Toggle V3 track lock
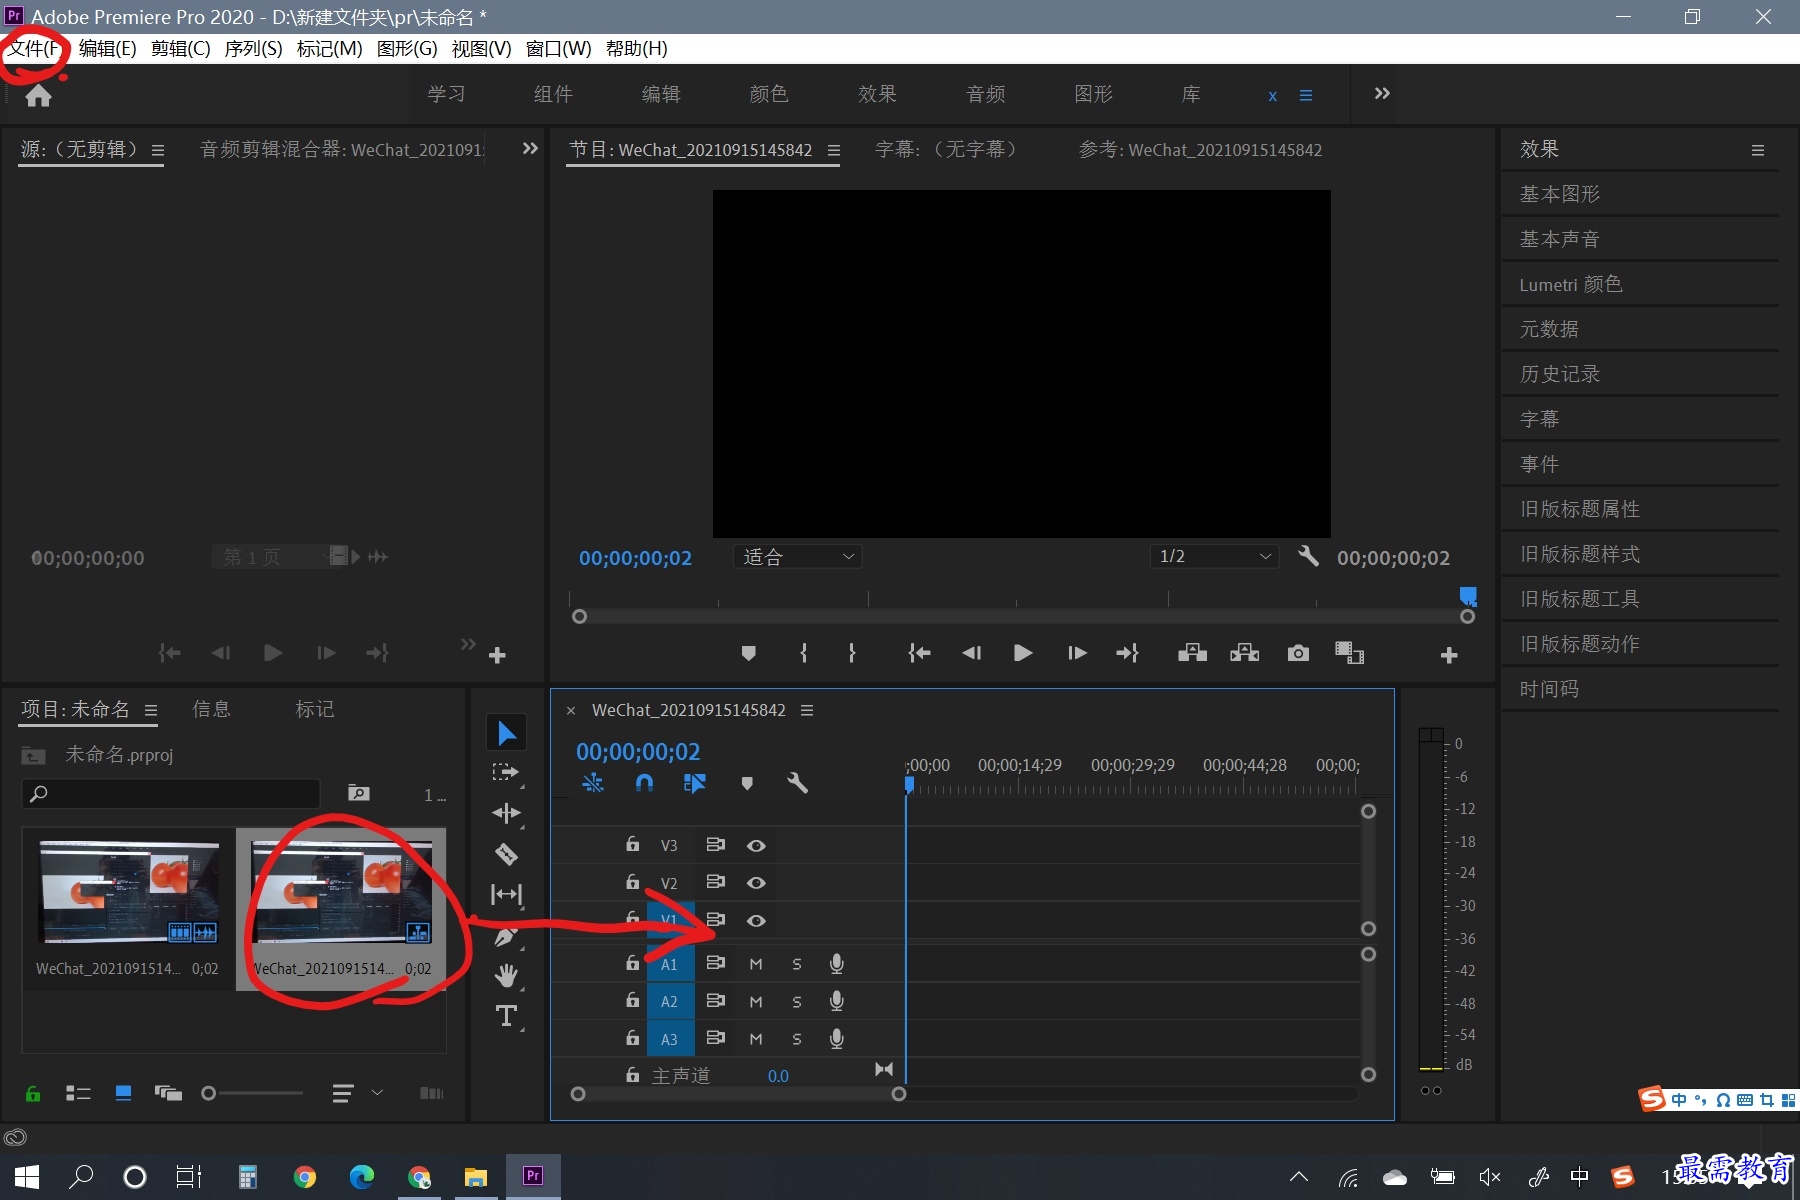This screenshot has width=1800, height=1200. [632, 845]
